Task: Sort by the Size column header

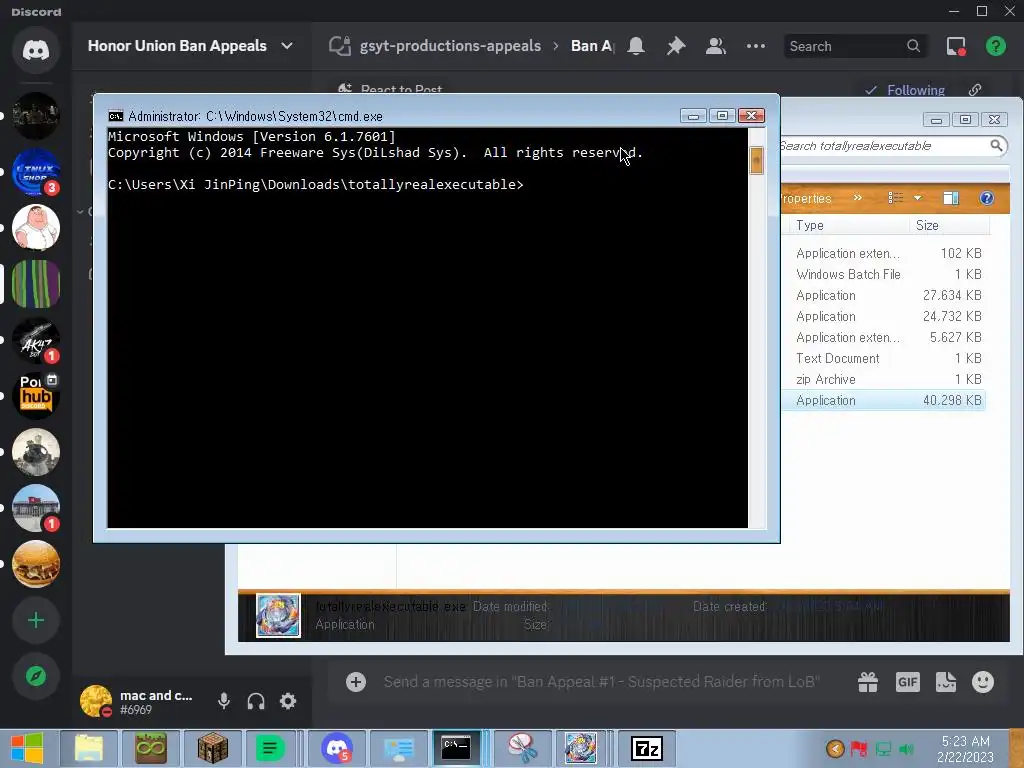Action: [950, 225]
